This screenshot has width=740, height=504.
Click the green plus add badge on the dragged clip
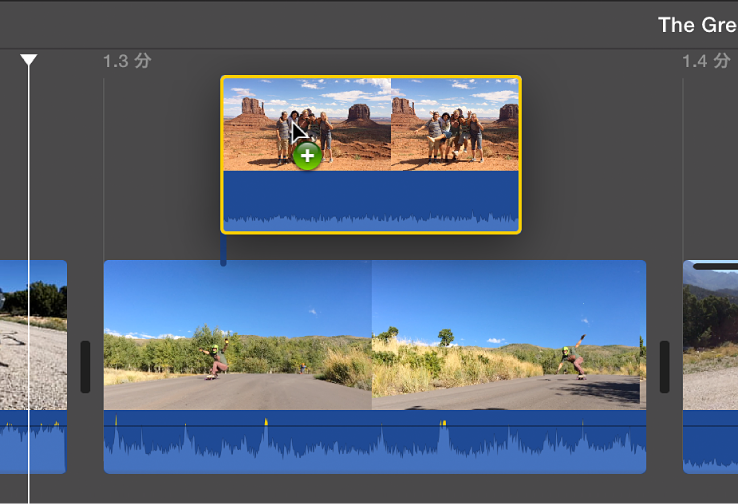[307, 156]
